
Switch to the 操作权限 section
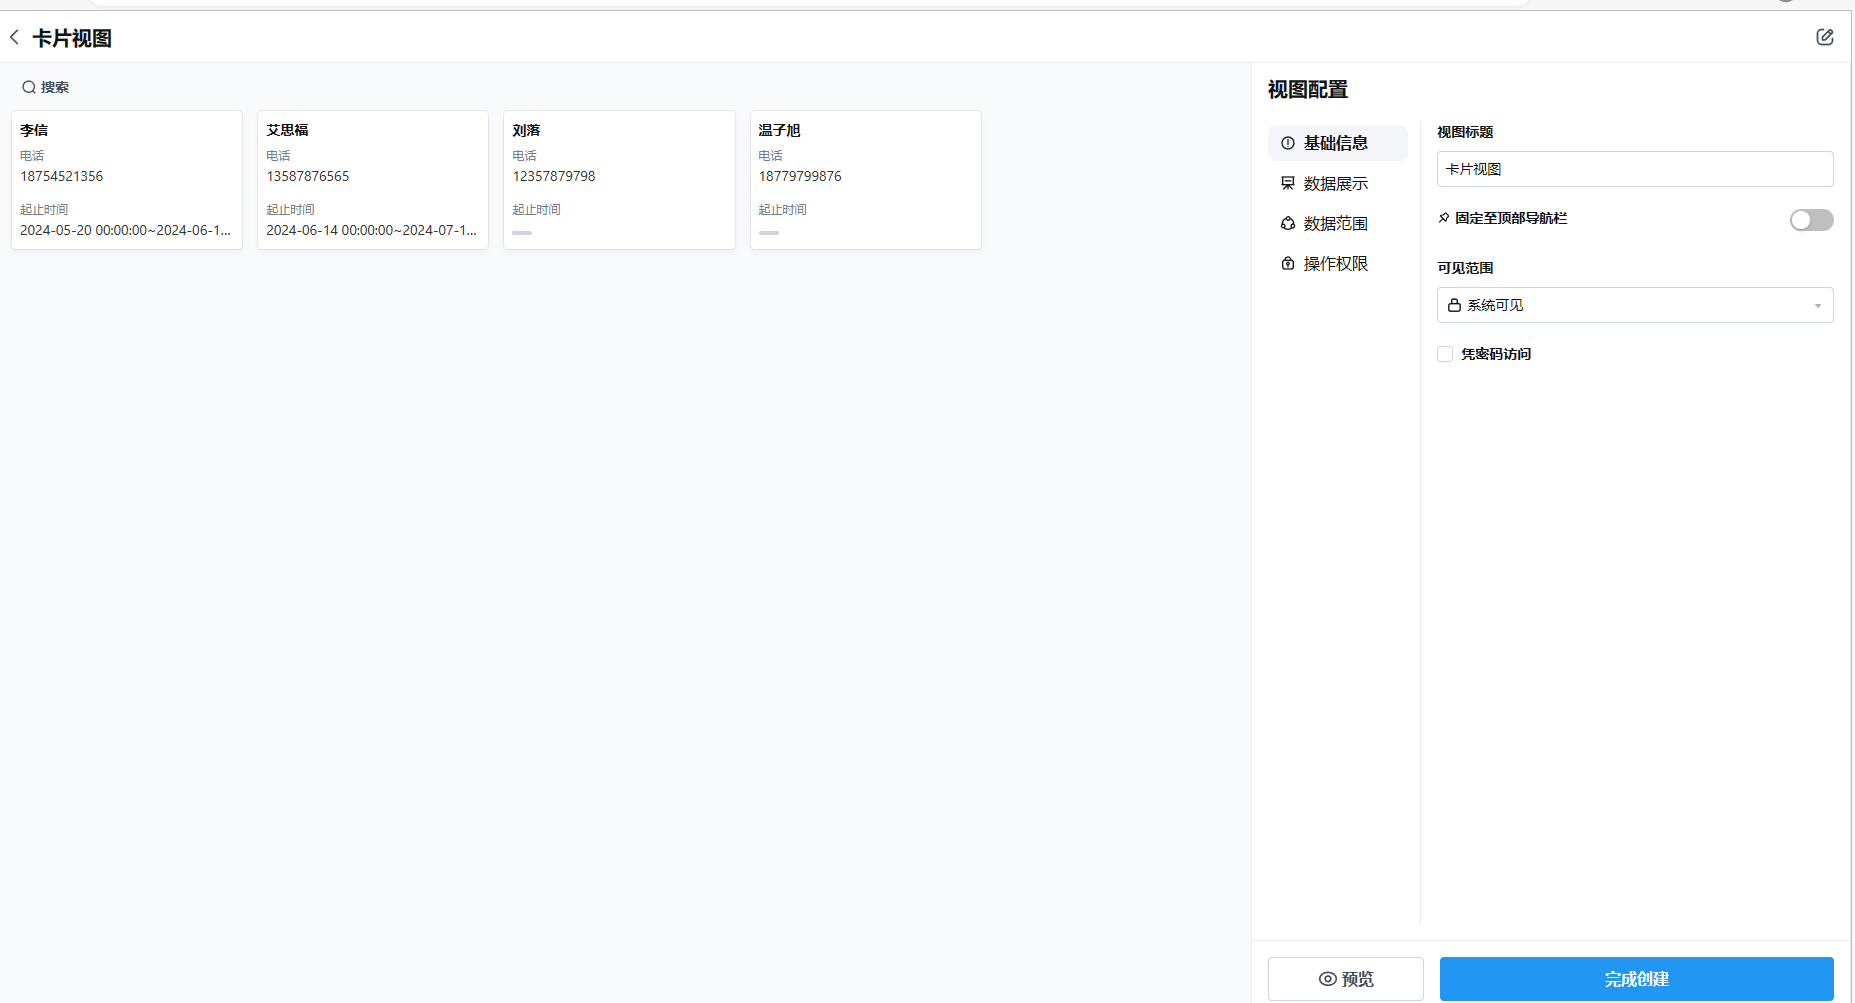tap(1336, 263)
